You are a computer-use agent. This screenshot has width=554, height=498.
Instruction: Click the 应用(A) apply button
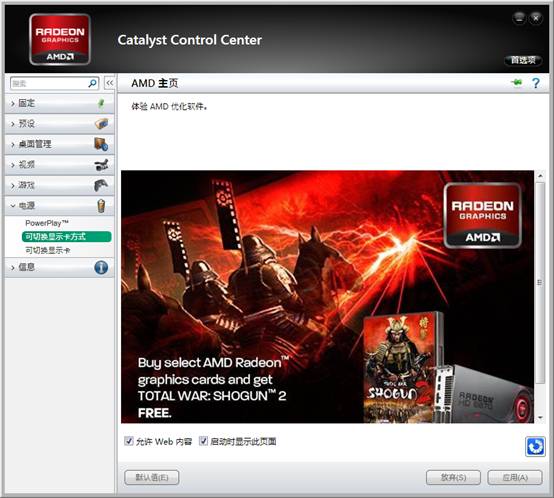(x=515, y=478)
